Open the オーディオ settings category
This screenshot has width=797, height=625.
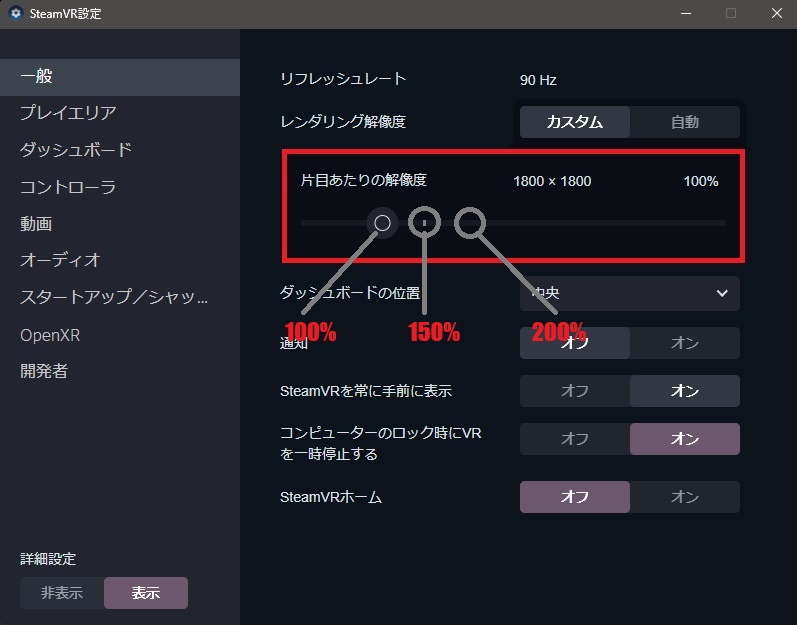pos(120,260)
